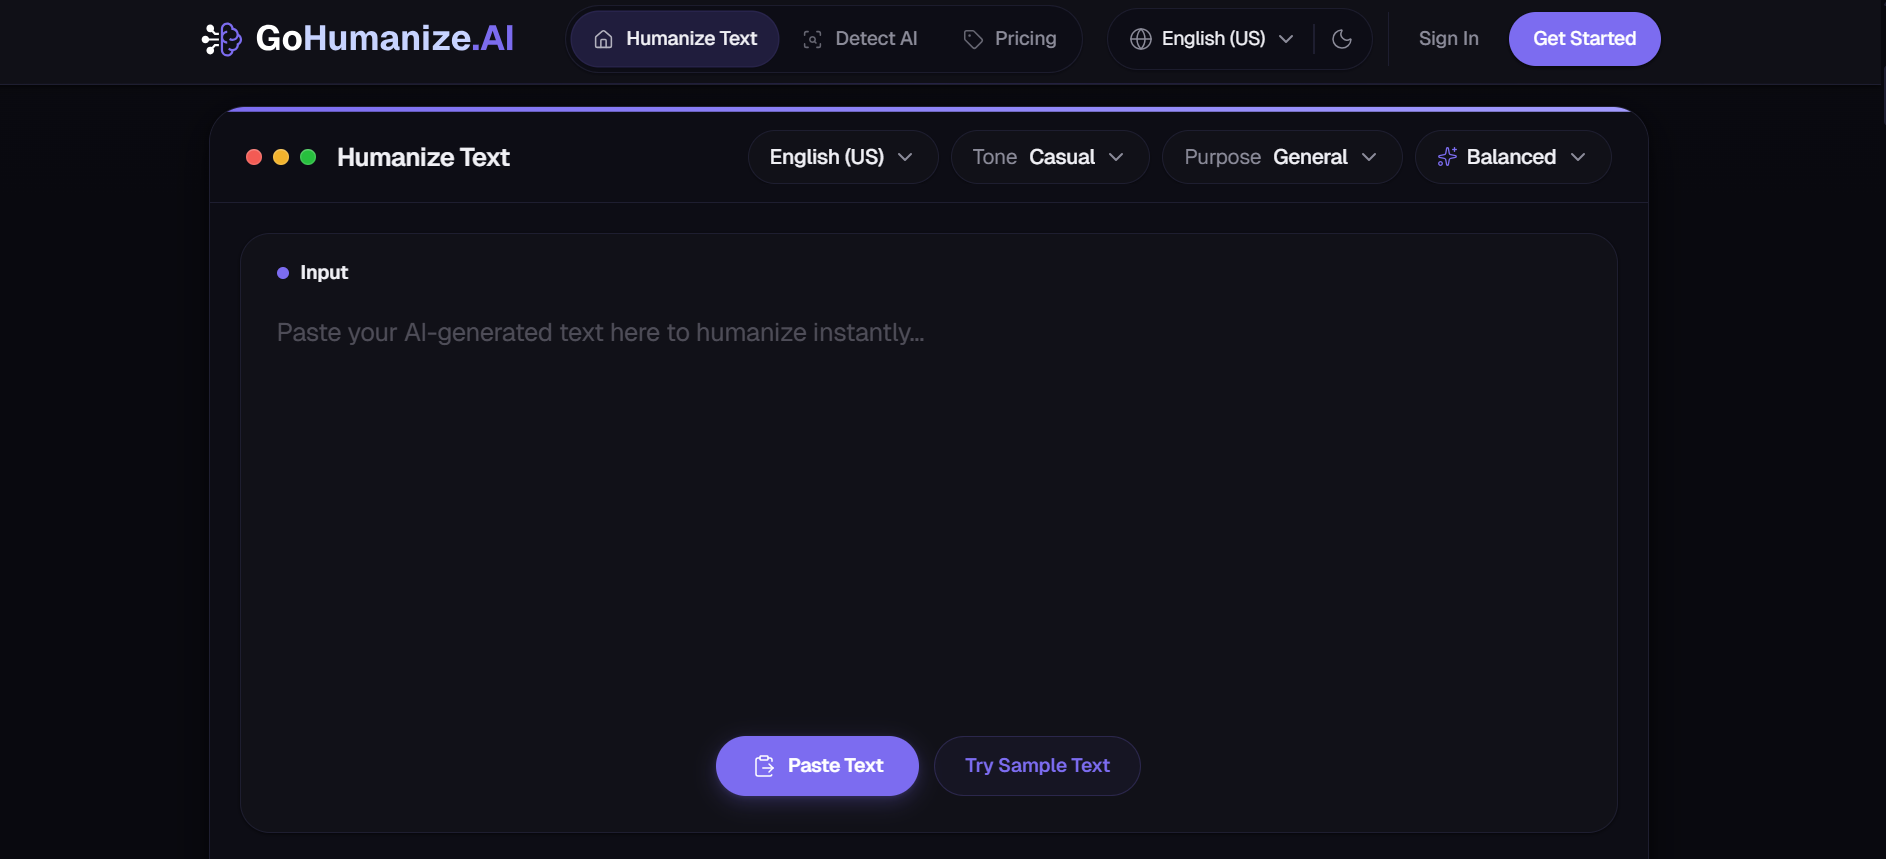The width and height of the screenshot is (1886, 859).
Task: Click the red window dot
Action: pyautogui.click(x=254, y=157)
